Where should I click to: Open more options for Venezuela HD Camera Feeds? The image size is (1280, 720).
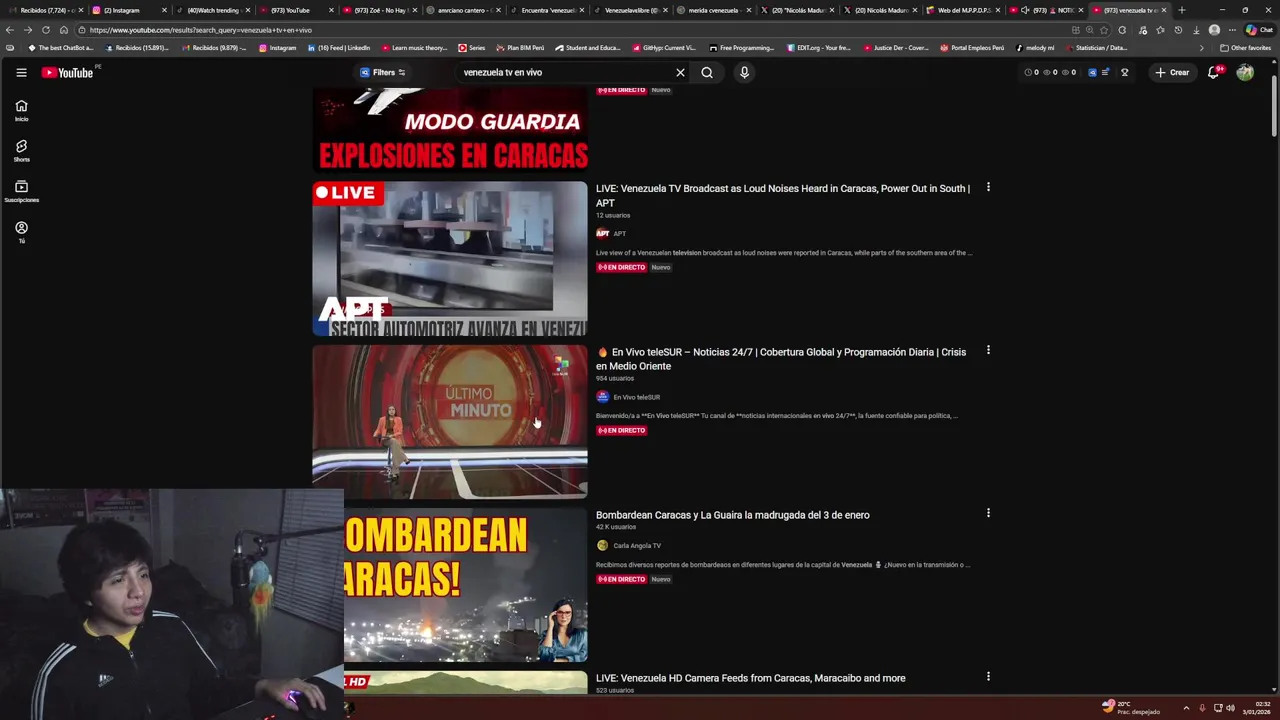(x=988, y=676)
